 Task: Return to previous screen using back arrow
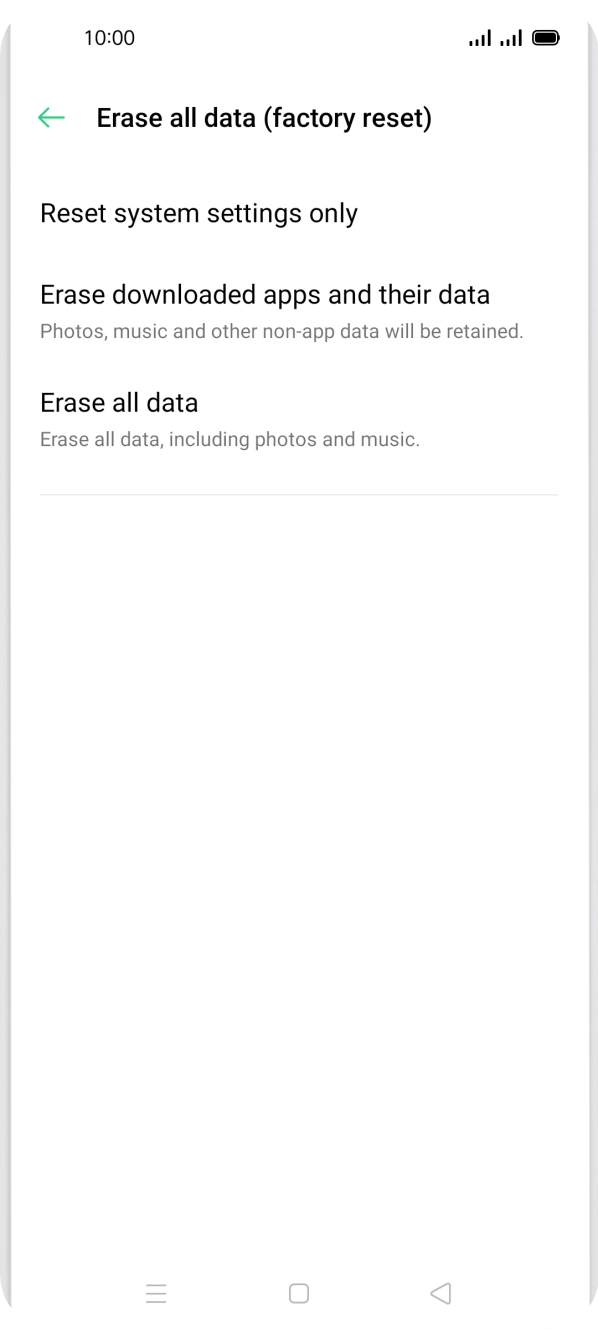coord(50,117)
